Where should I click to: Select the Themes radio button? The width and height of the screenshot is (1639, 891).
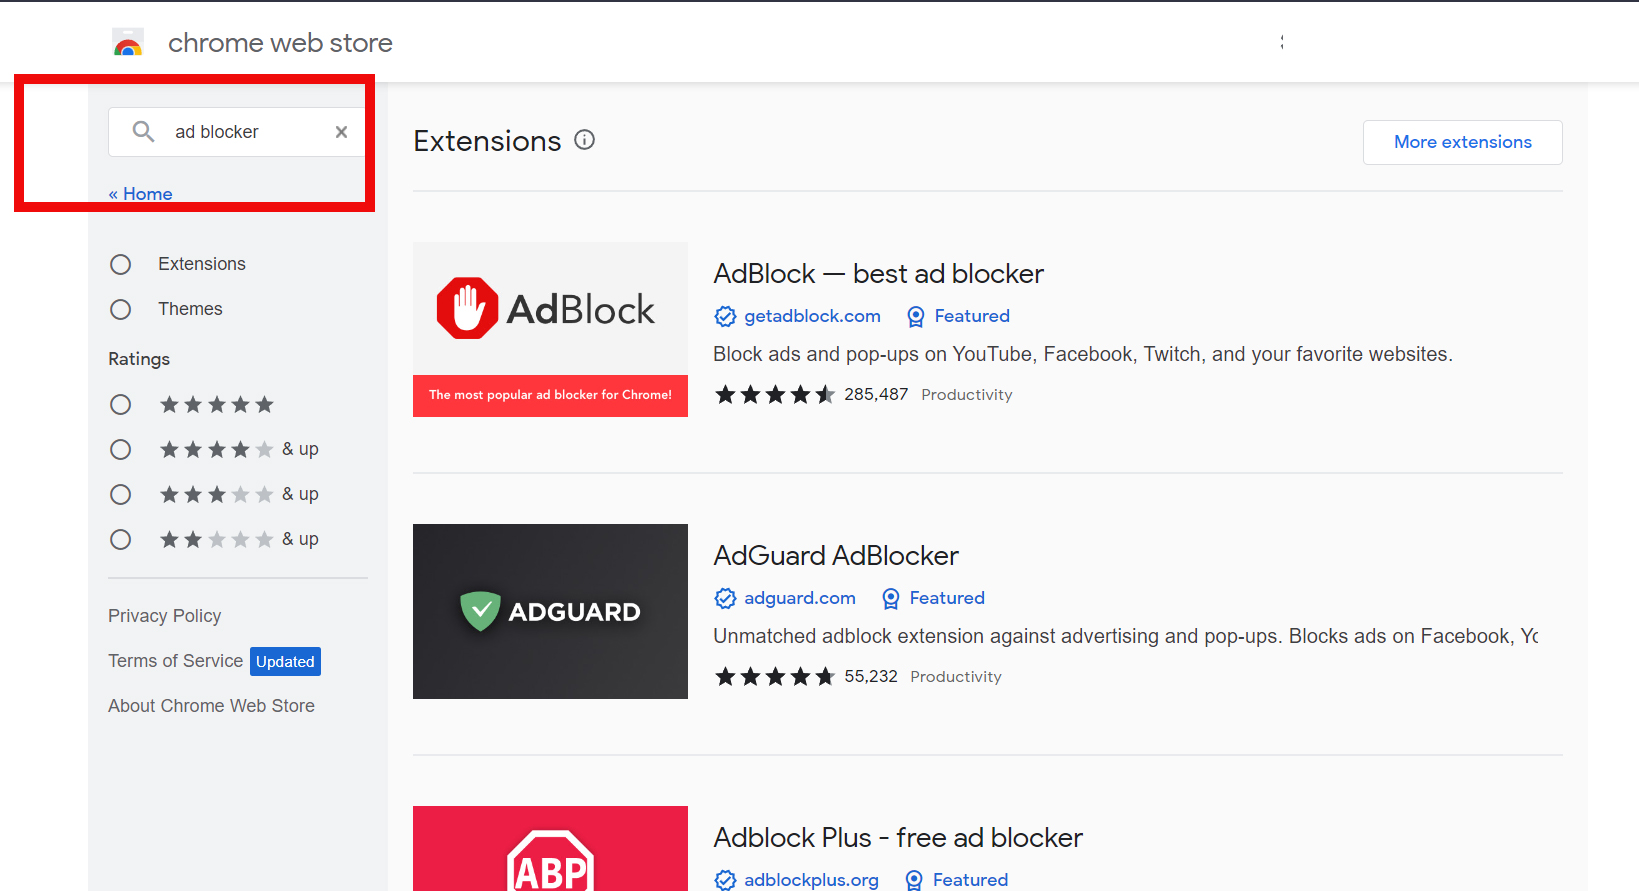tap(121, 309)
